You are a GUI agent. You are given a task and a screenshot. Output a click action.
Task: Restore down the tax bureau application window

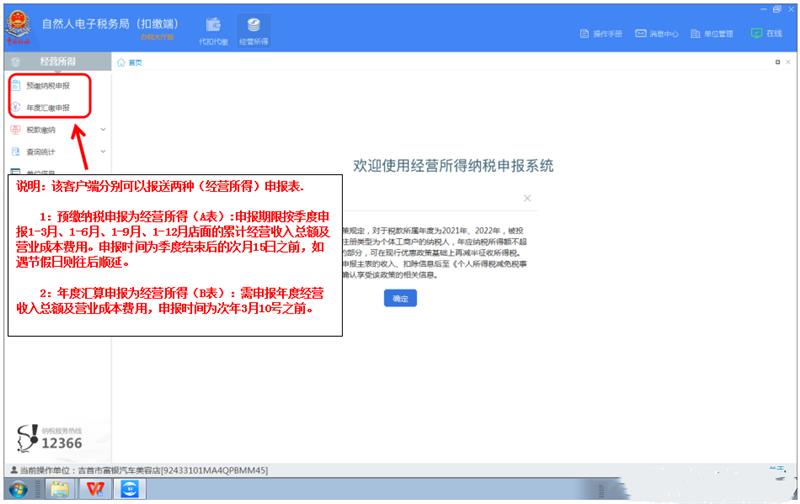click(777, 9)
